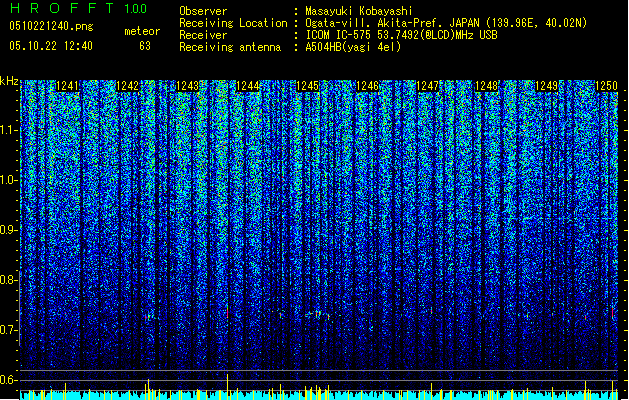Click the Receiver field label

(x=203, y=35)
